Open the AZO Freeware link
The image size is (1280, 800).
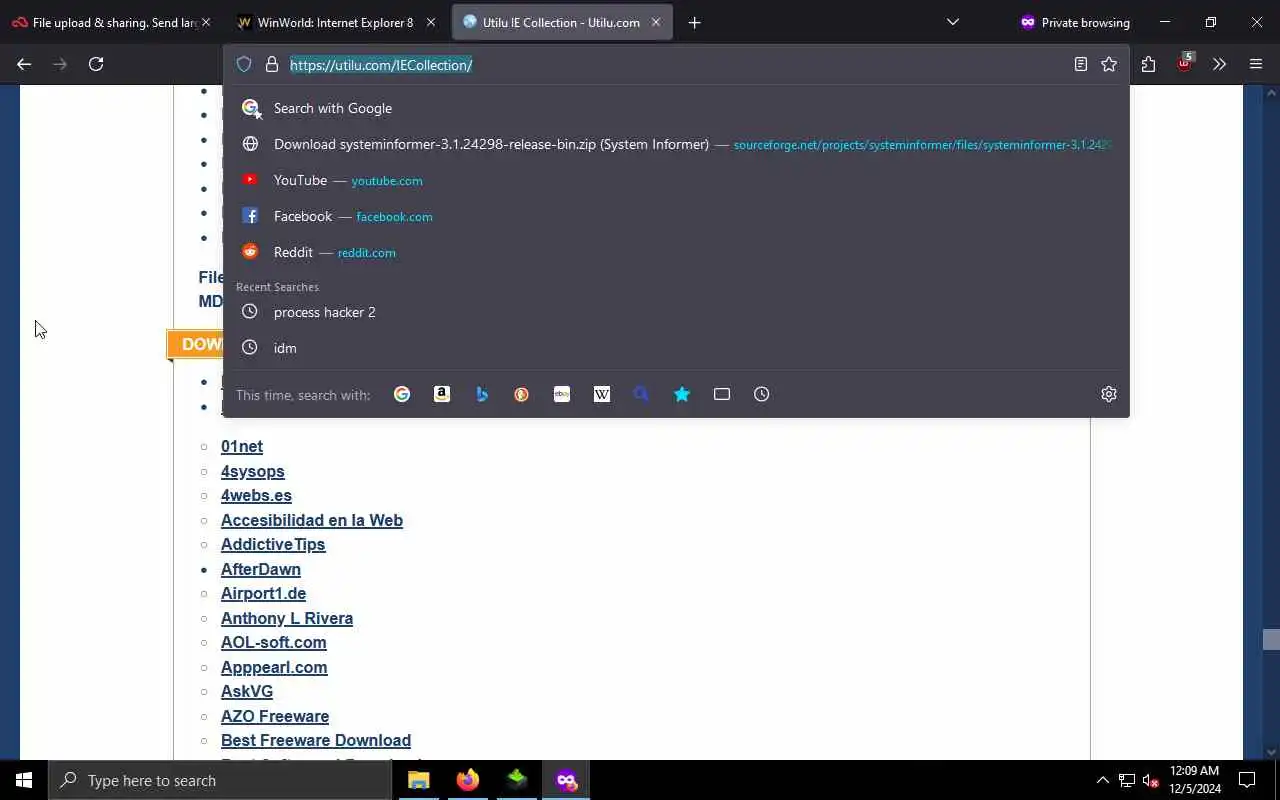point(275,716)
